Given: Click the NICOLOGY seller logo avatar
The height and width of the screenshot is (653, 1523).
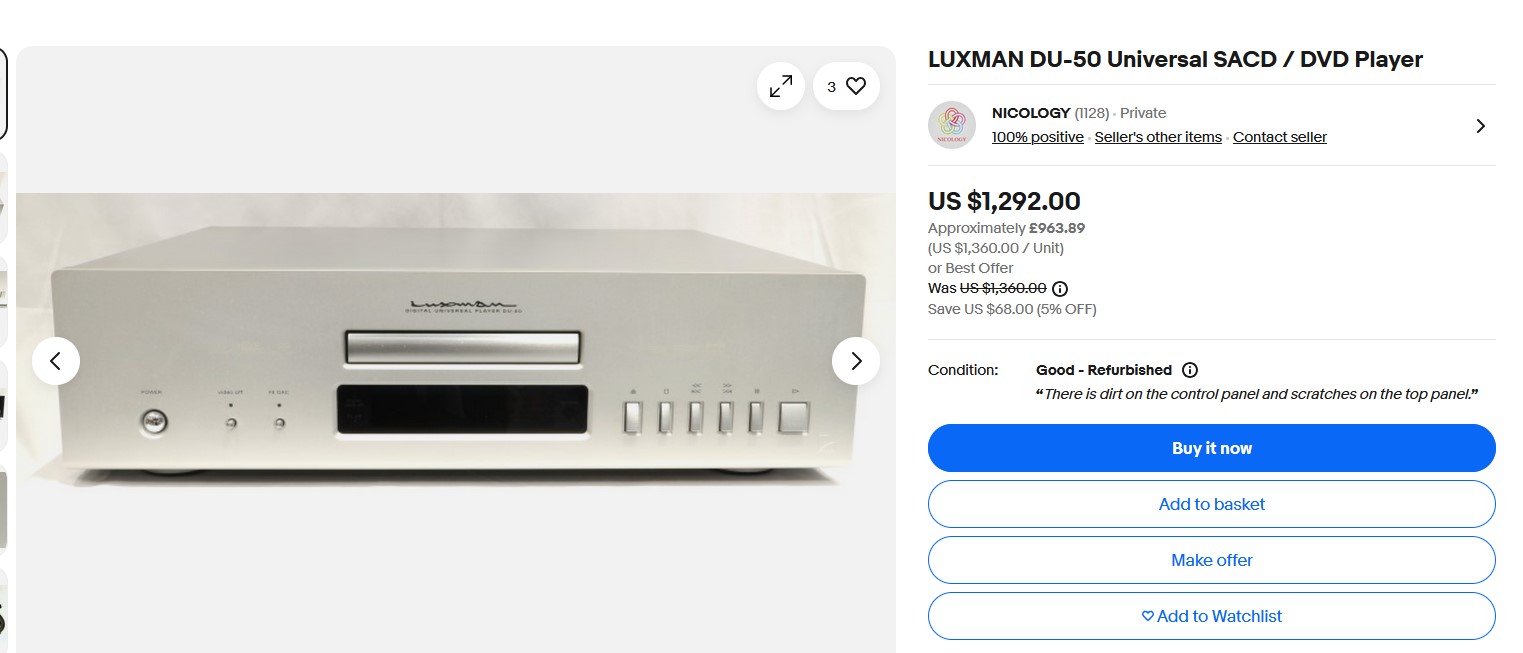Looking at the screenshot, I should [x=951, y=125].
